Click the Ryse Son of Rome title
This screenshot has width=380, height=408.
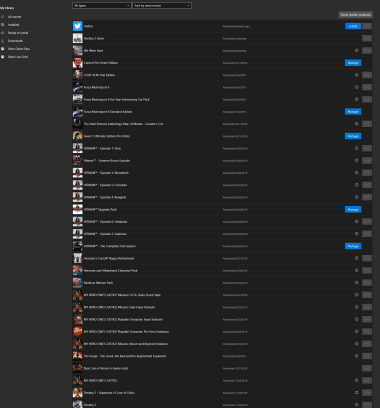[106, 368]
